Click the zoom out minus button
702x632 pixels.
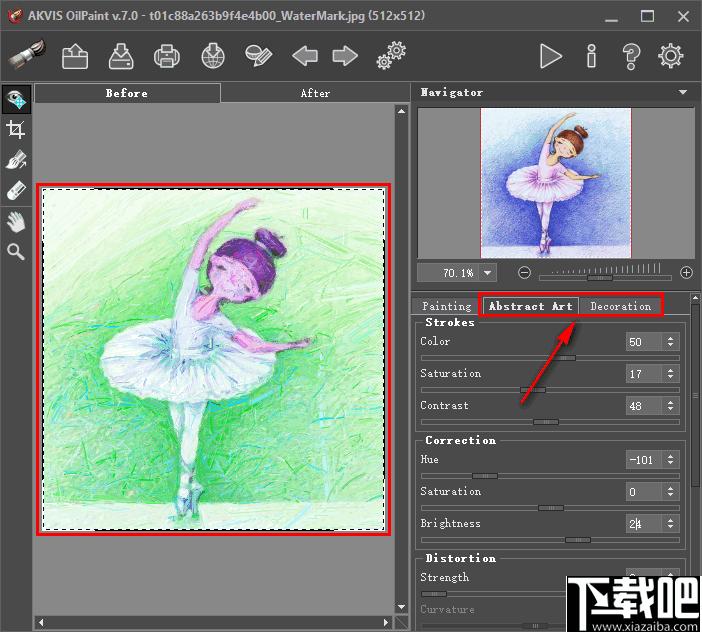(x=524, y=272)
